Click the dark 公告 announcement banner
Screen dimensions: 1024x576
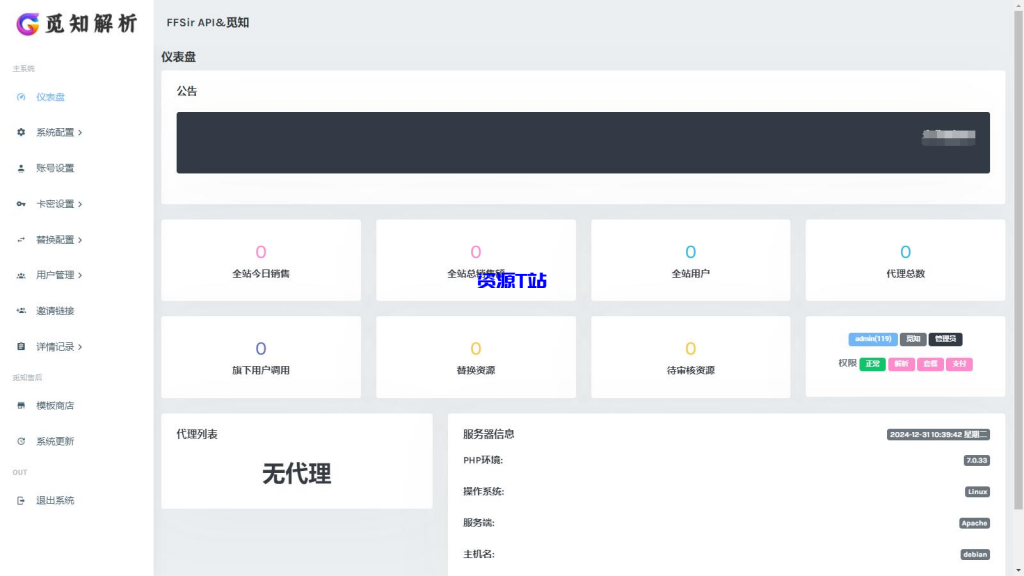click(583, 142)
